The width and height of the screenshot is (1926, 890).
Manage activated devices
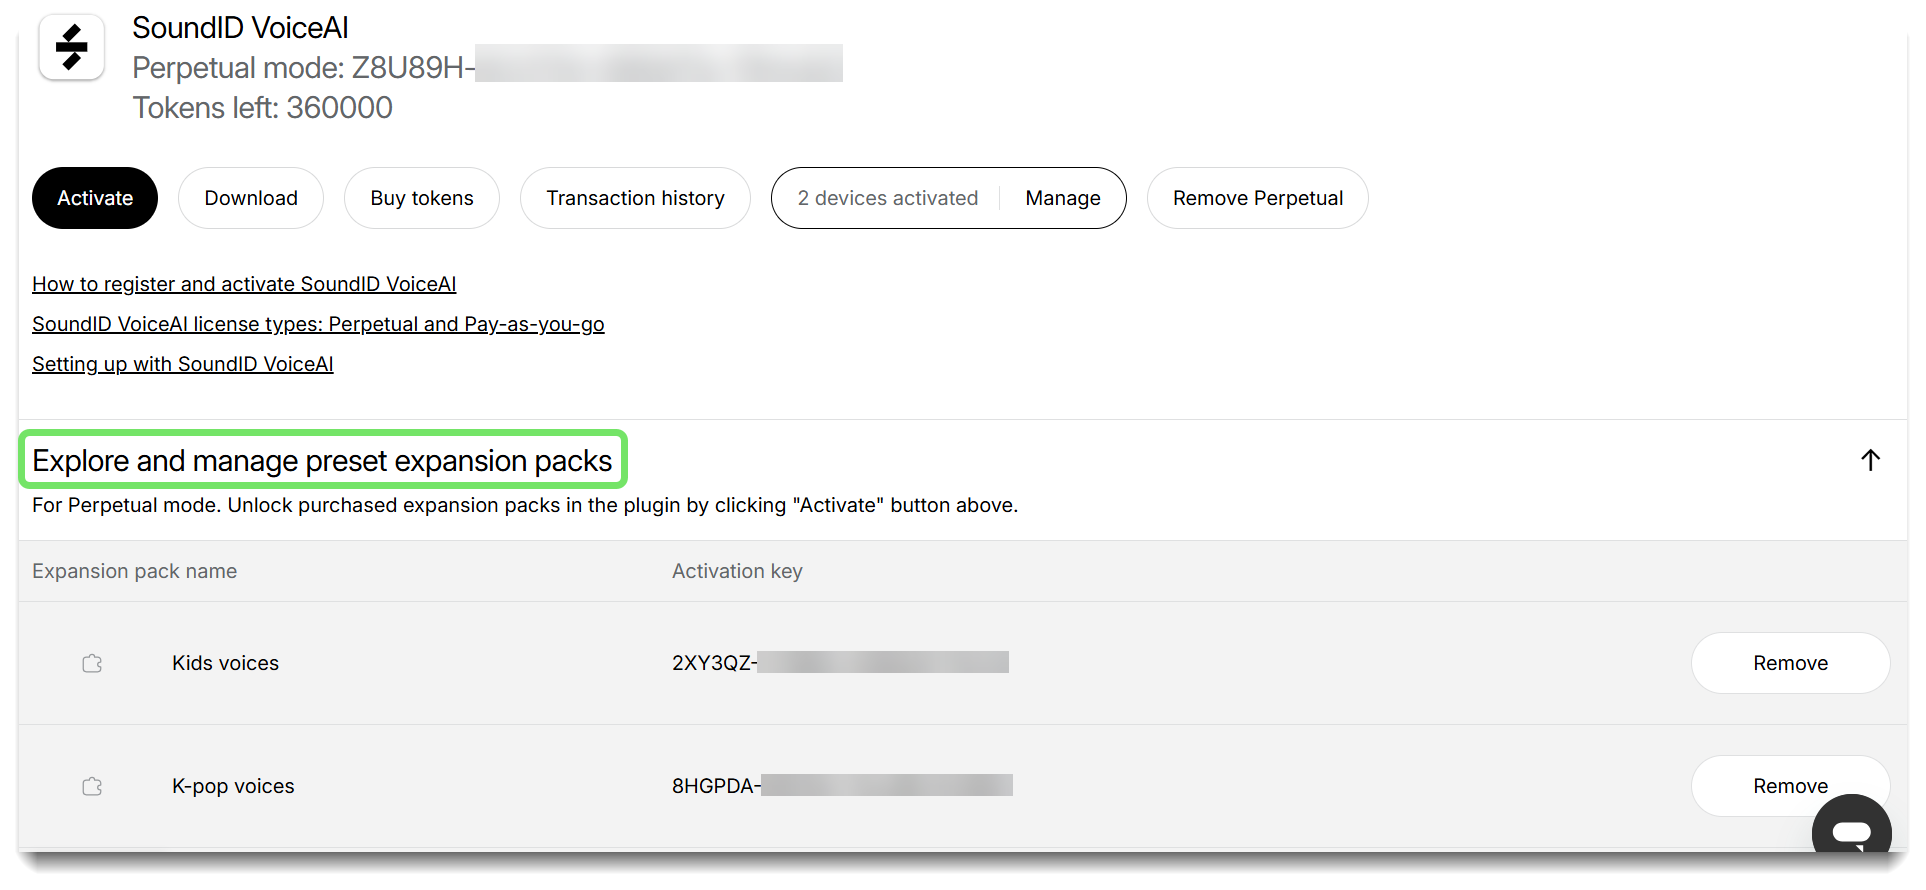pos(1063,198)
